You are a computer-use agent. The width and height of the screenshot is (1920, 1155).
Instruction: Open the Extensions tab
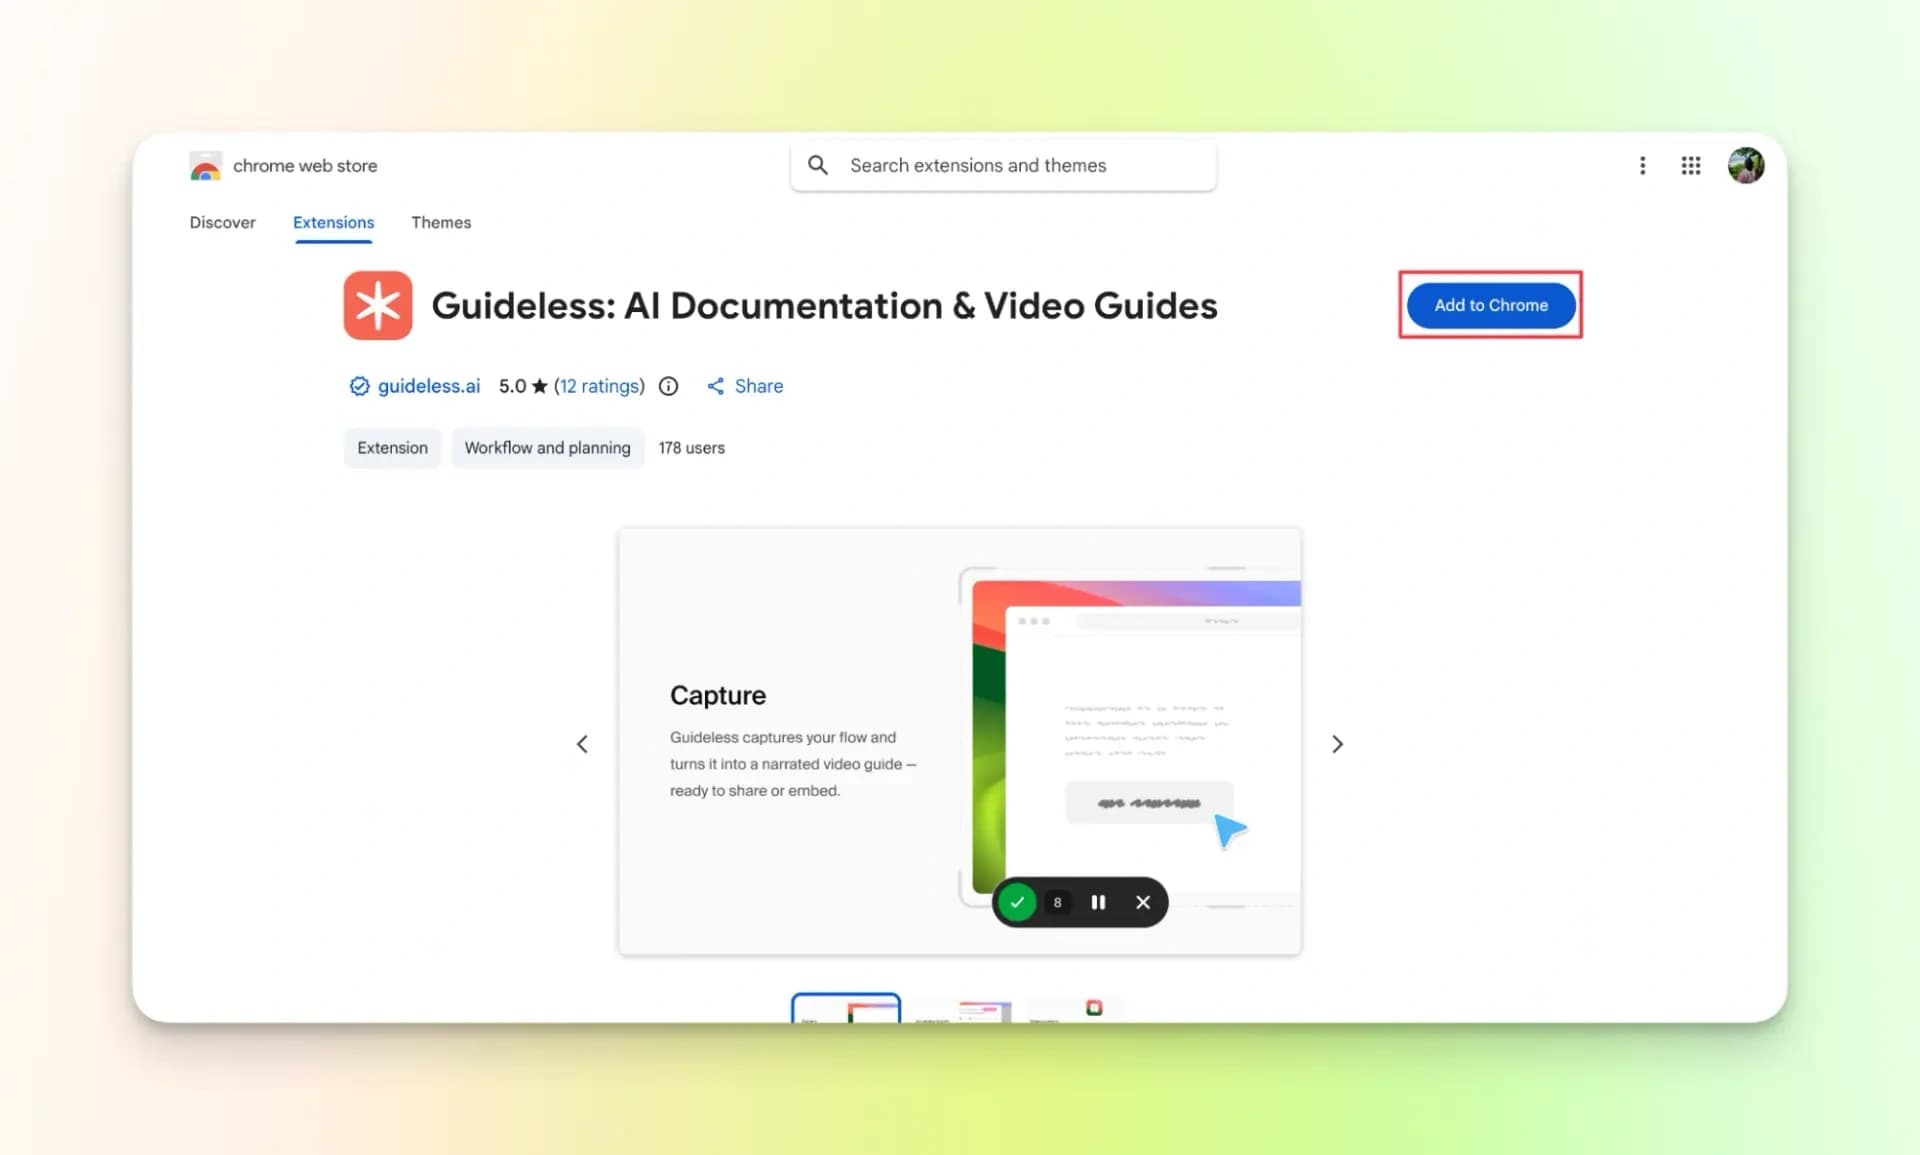[x=333, y=222]
